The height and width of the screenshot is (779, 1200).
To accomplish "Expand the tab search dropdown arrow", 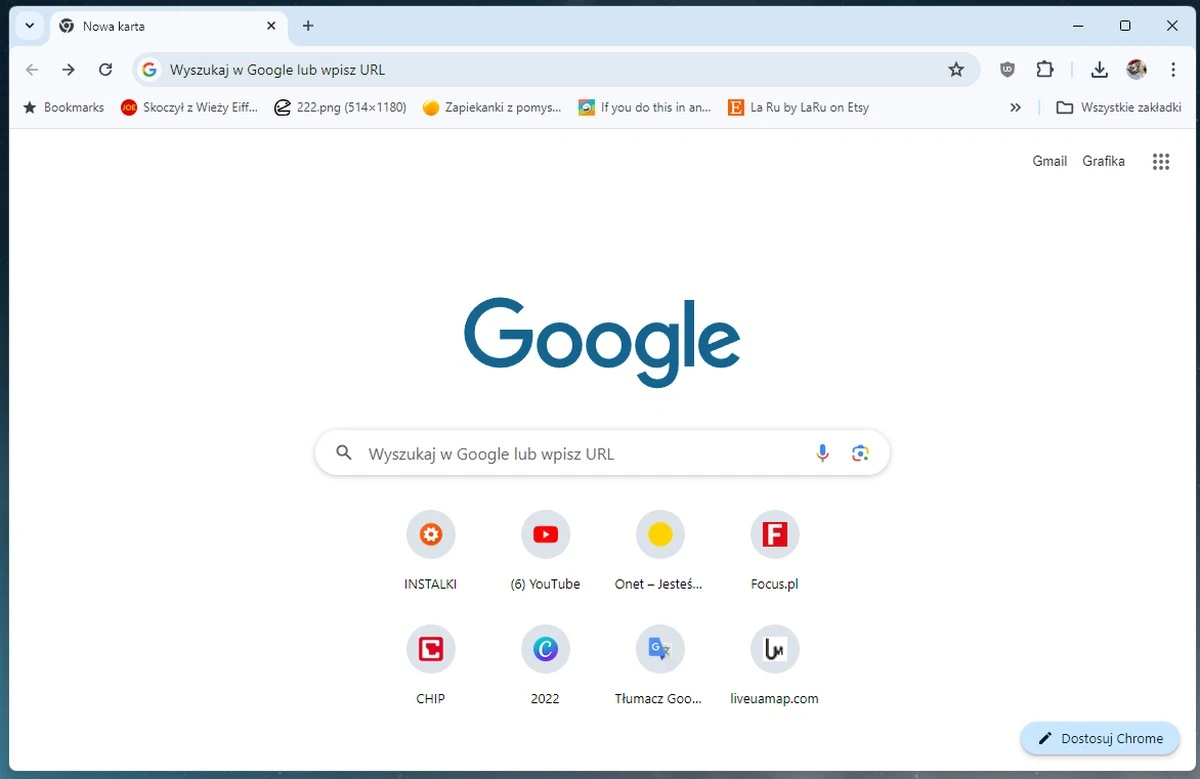I will pyautogui.click(x=30, y=26).
